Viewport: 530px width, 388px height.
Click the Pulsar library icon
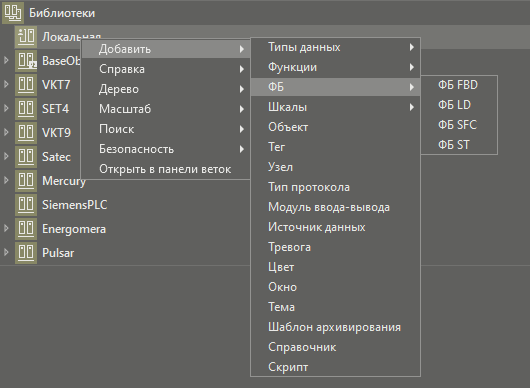click(x=26, y=252)
